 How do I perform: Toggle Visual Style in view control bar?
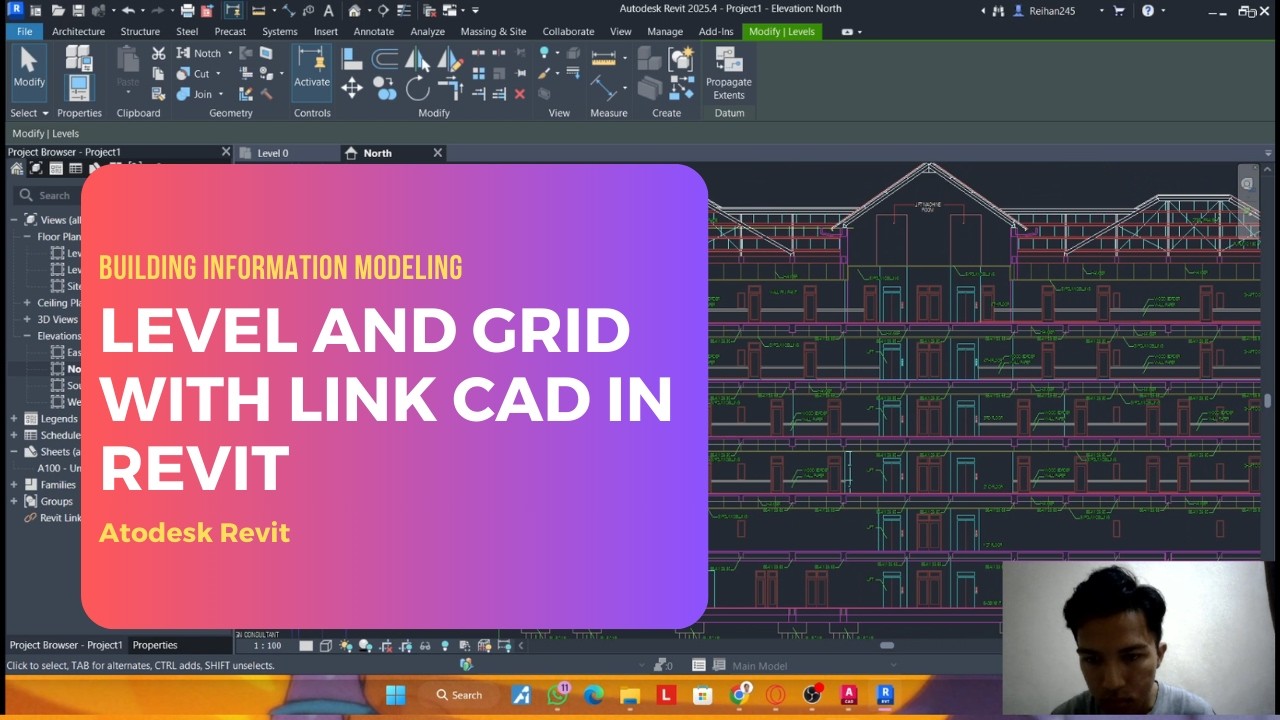pyautogui.click(x=326, y=646)
